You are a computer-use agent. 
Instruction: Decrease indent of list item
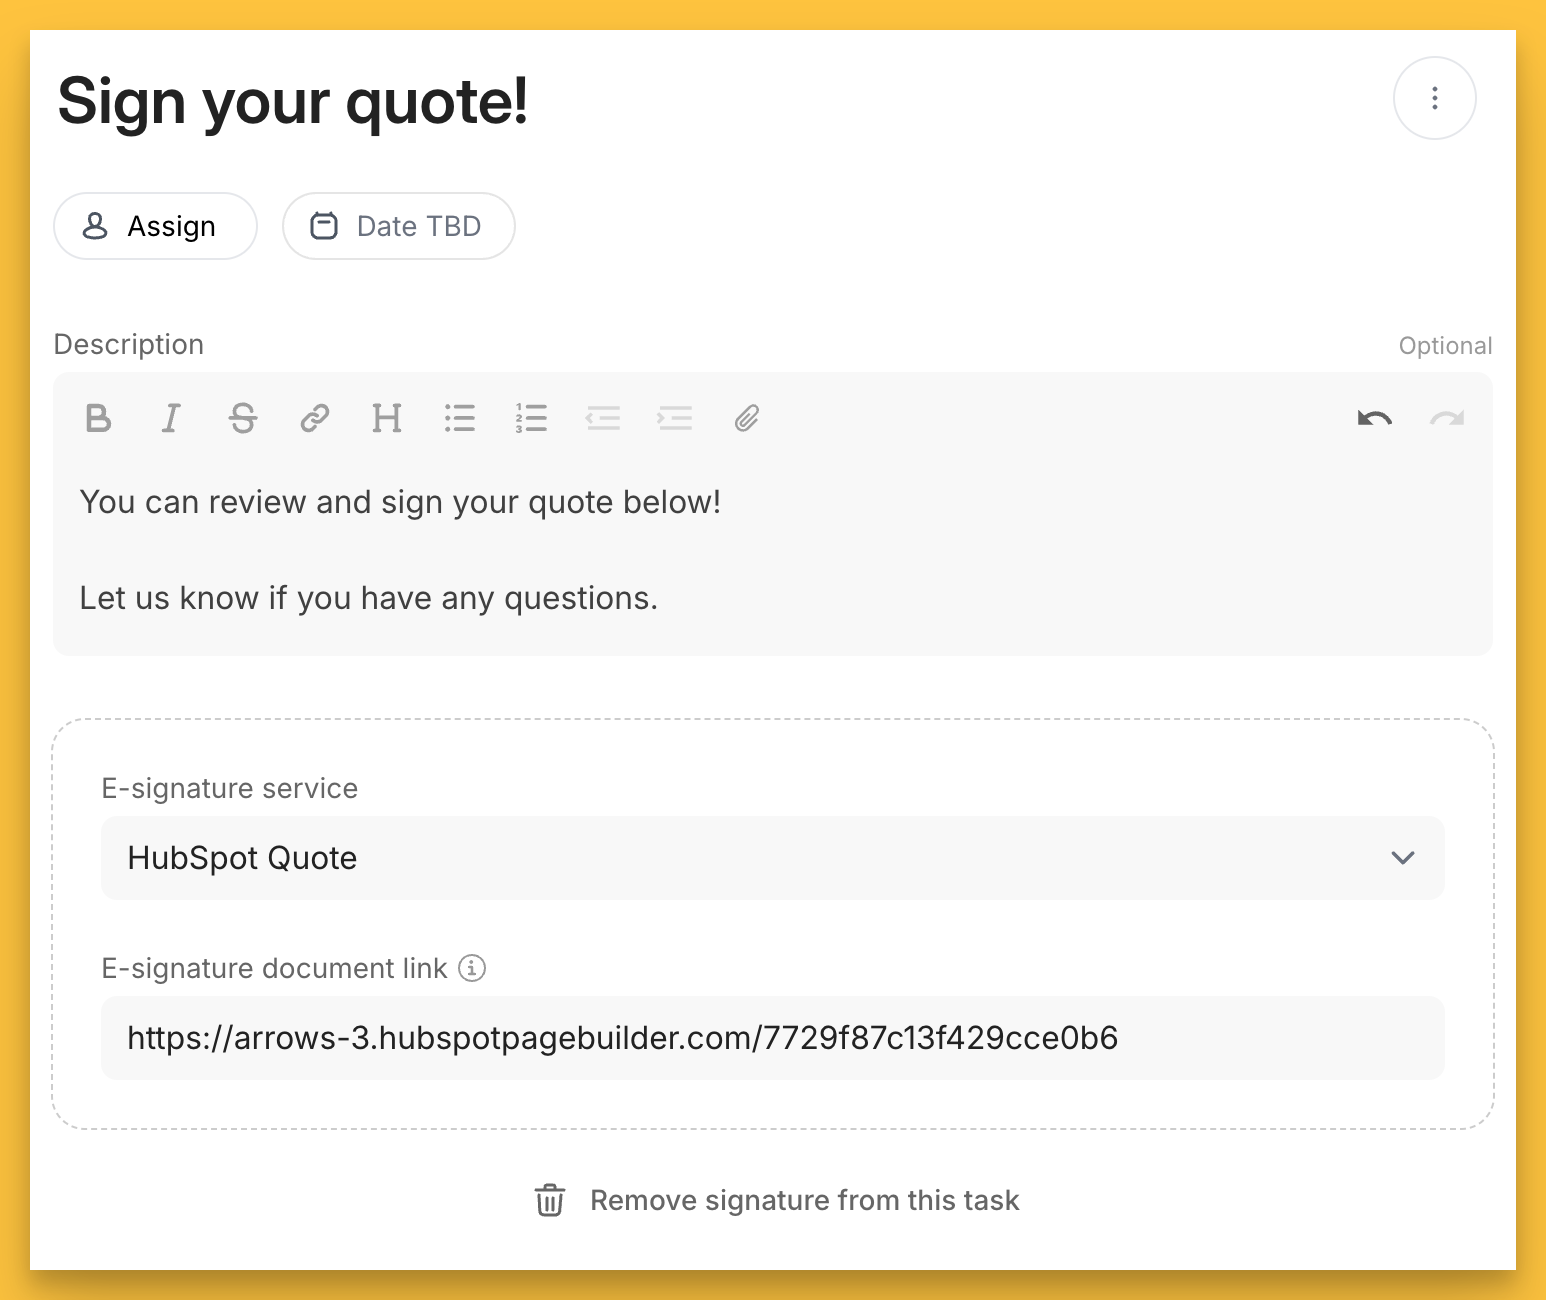click(603, 418)
